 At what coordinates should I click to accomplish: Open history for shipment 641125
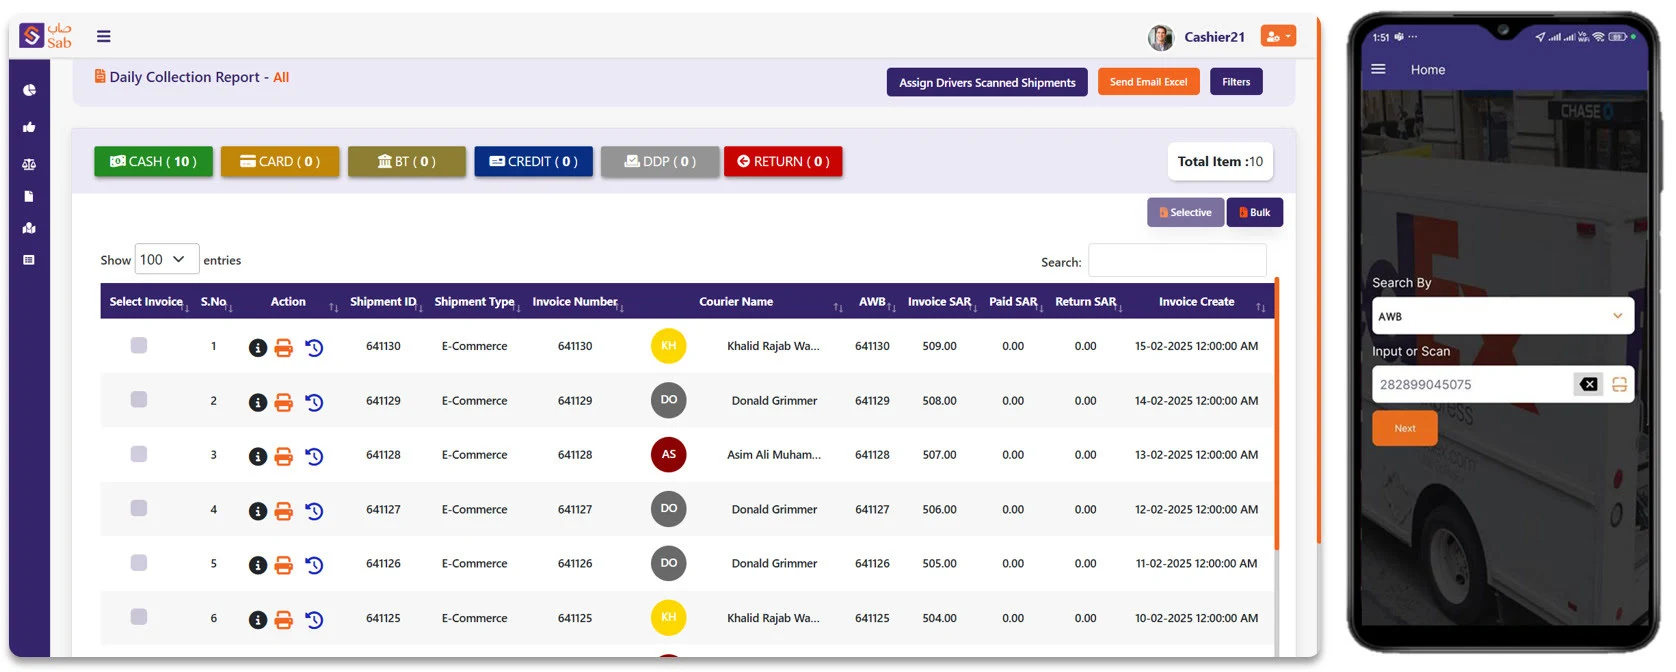click(x=314, y=620)
